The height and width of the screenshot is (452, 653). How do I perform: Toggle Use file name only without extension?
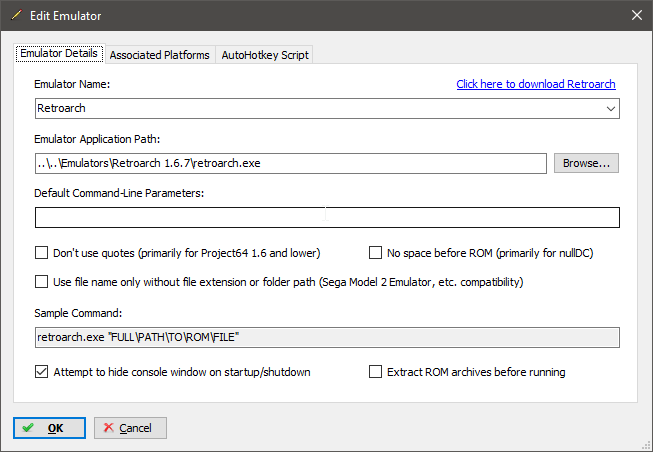click(41, 282)
